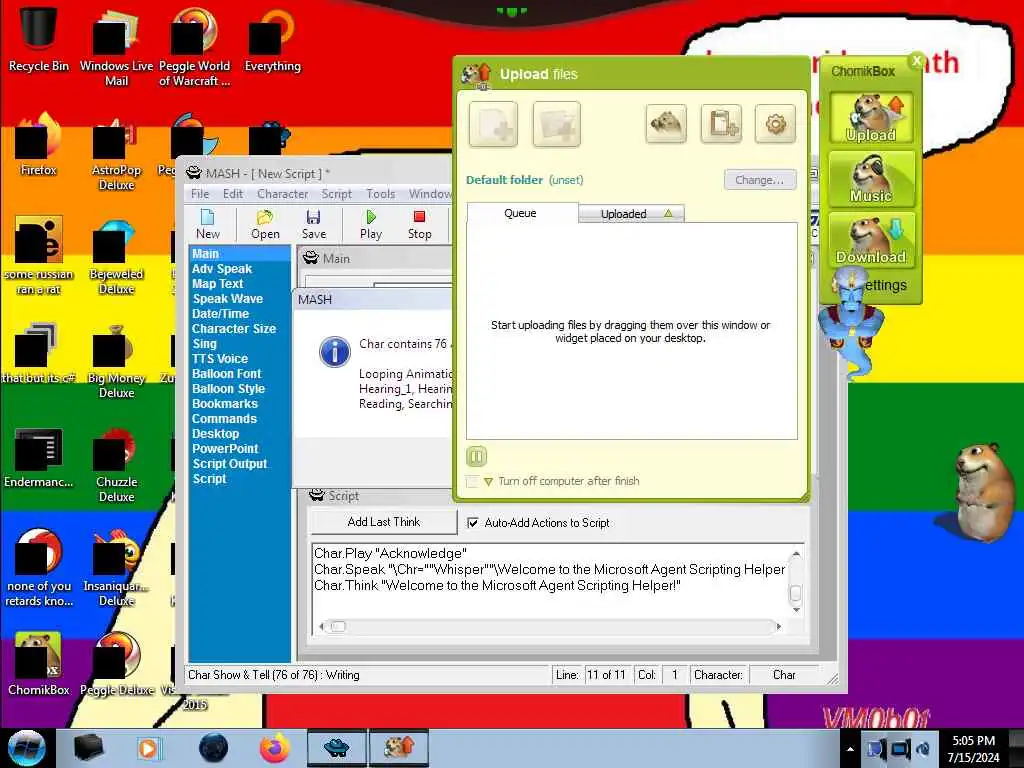This screenshot has height=768, width=1024.
Task: Open the Edit menu in MASH
Action: click(x=232, y=194)
